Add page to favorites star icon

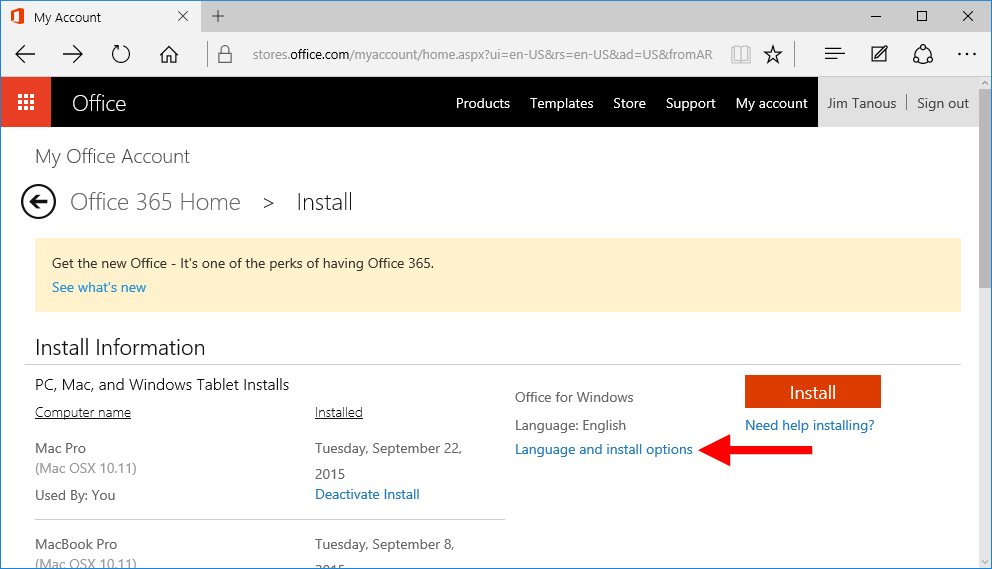[772, 54]
